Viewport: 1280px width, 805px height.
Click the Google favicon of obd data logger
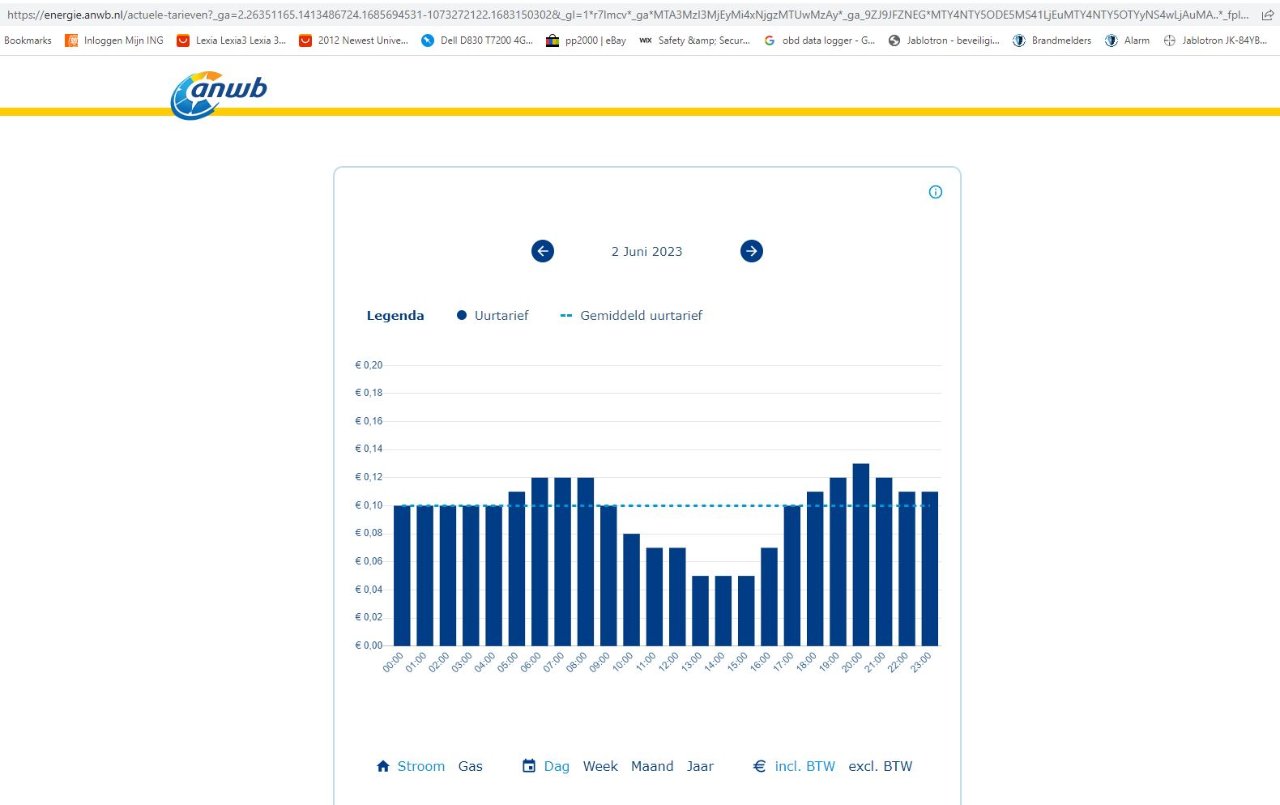(769, 41)
